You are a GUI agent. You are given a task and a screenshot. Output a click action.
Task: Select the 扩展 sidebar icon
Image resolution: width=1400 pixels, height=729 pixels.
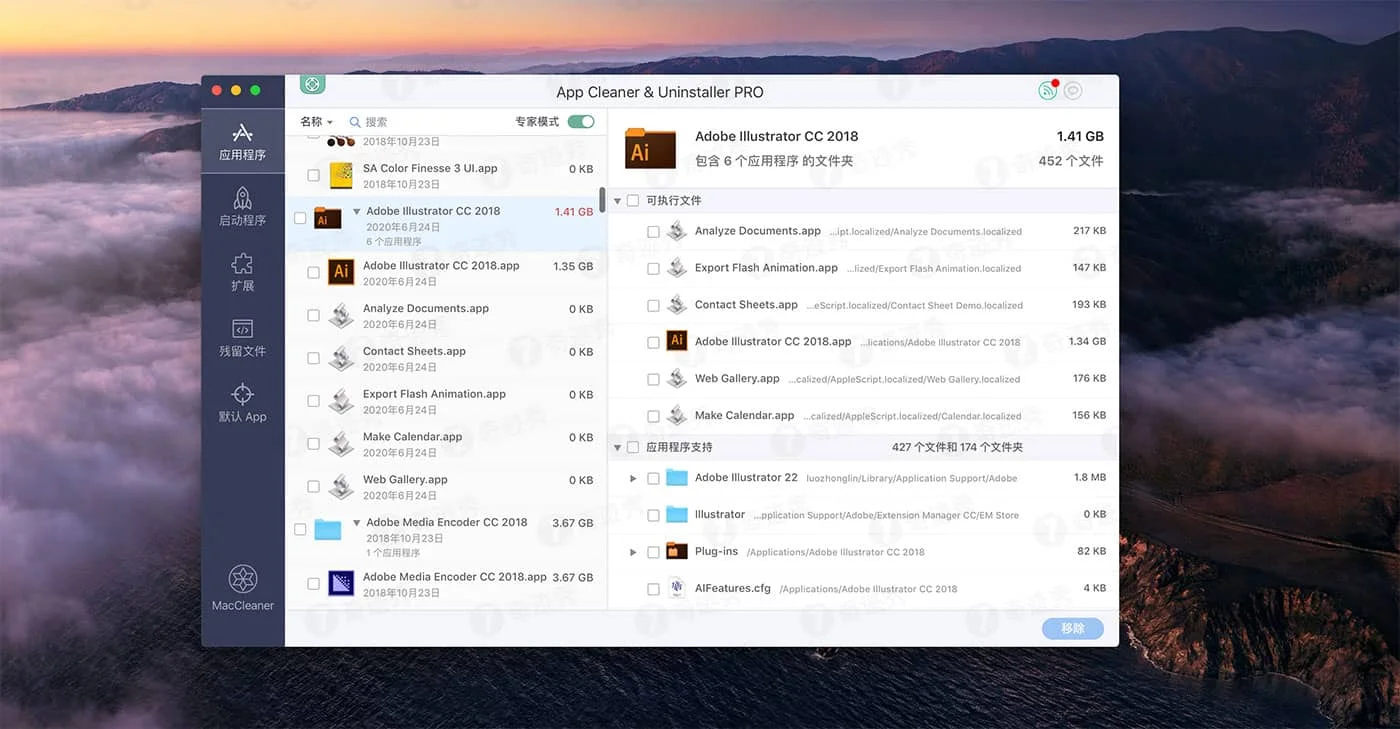242,270
